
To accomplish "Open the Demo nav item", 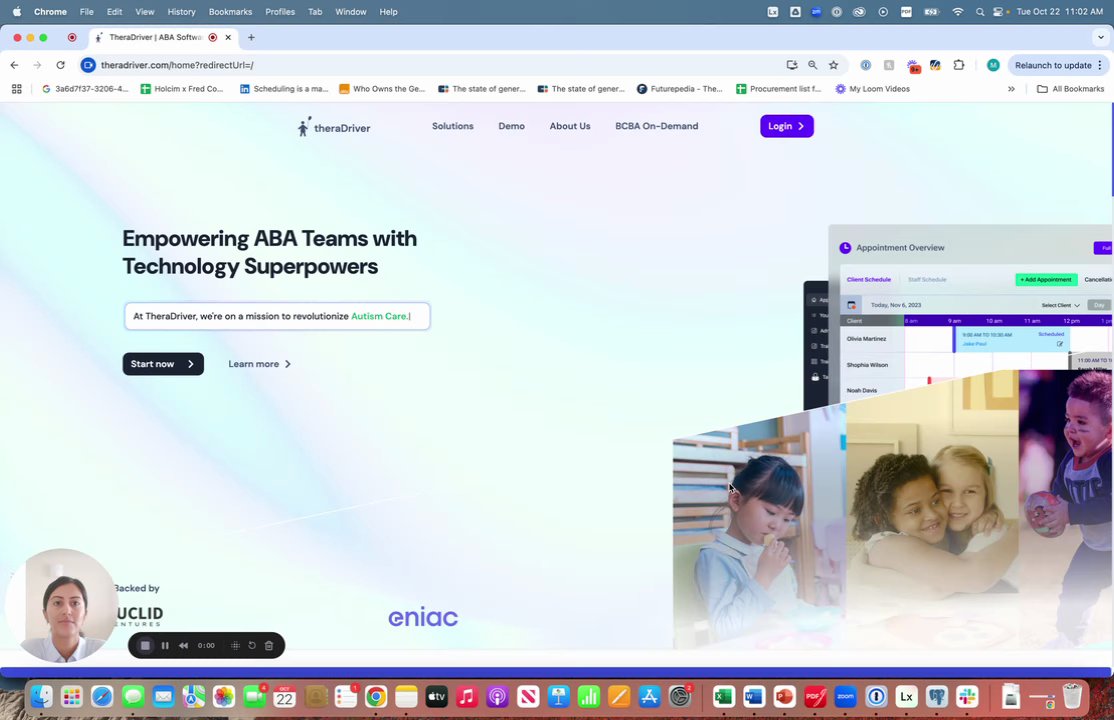I will point(512,127).
